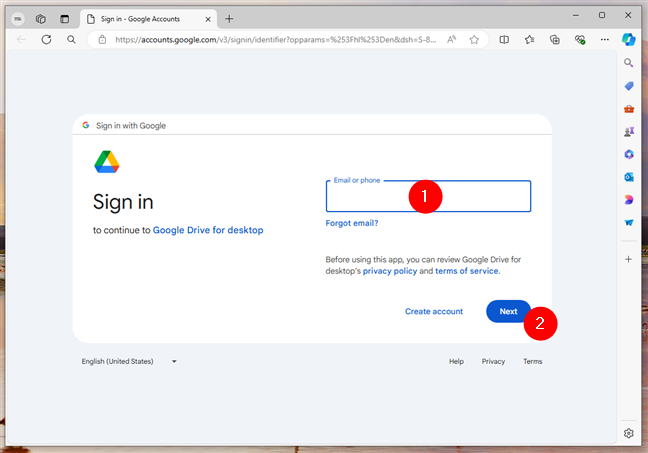The width and height of the screenshot is (648, 453).
Task: Click the blue Next button
Action: click(508, 312)
